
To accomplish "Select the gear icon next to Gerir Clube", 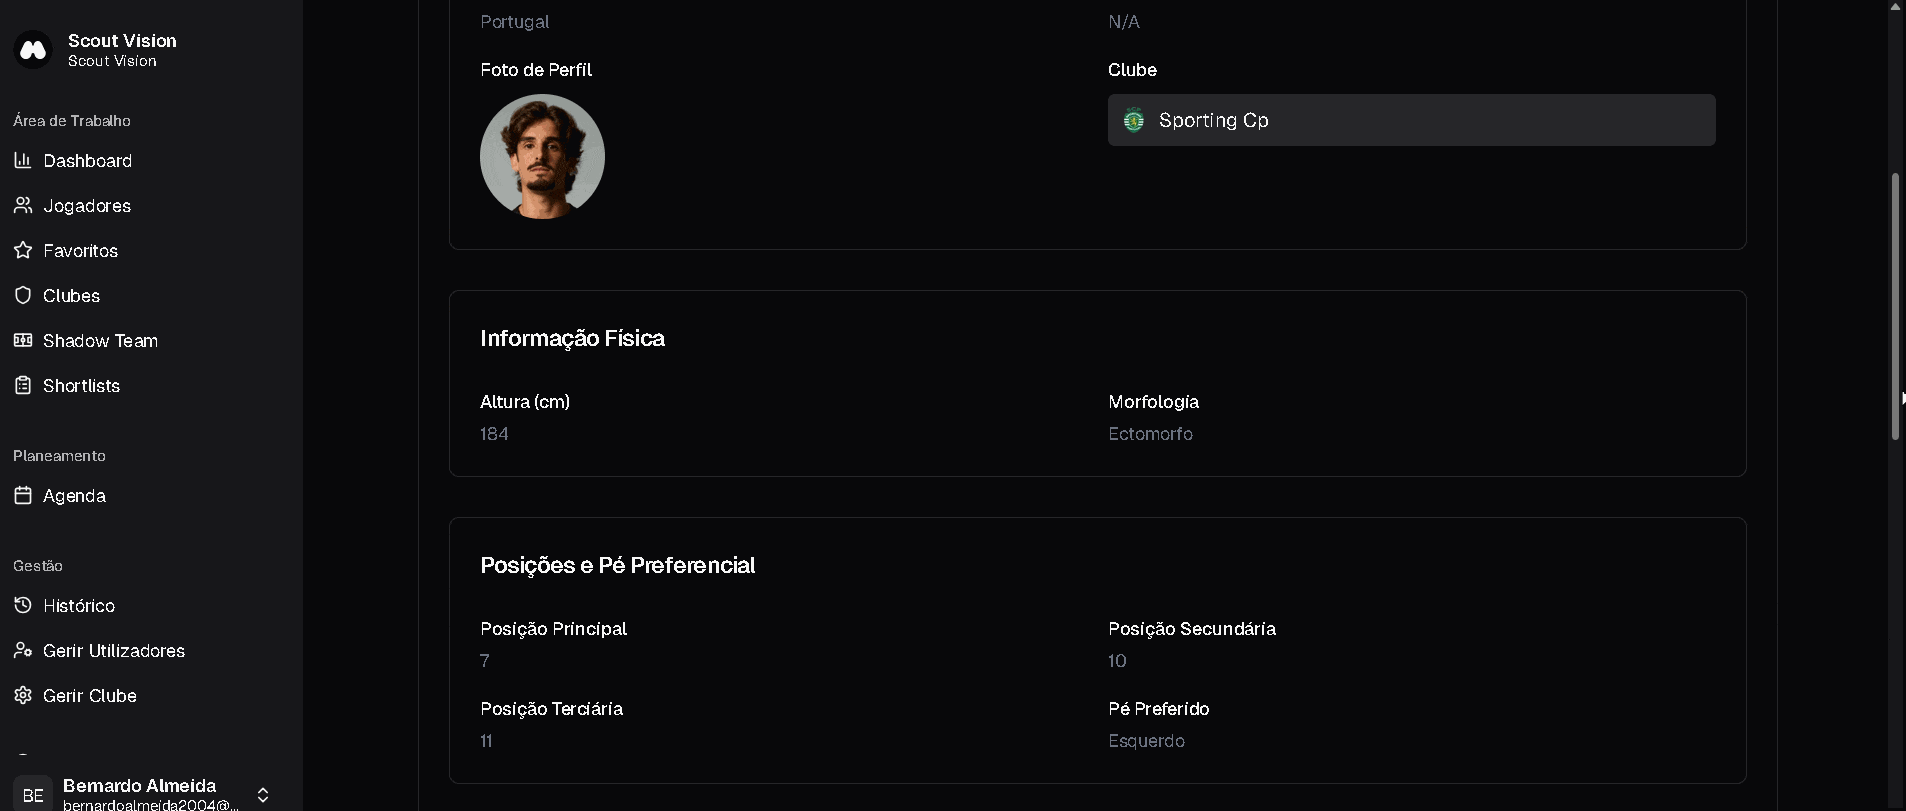I will click(22, 696).
